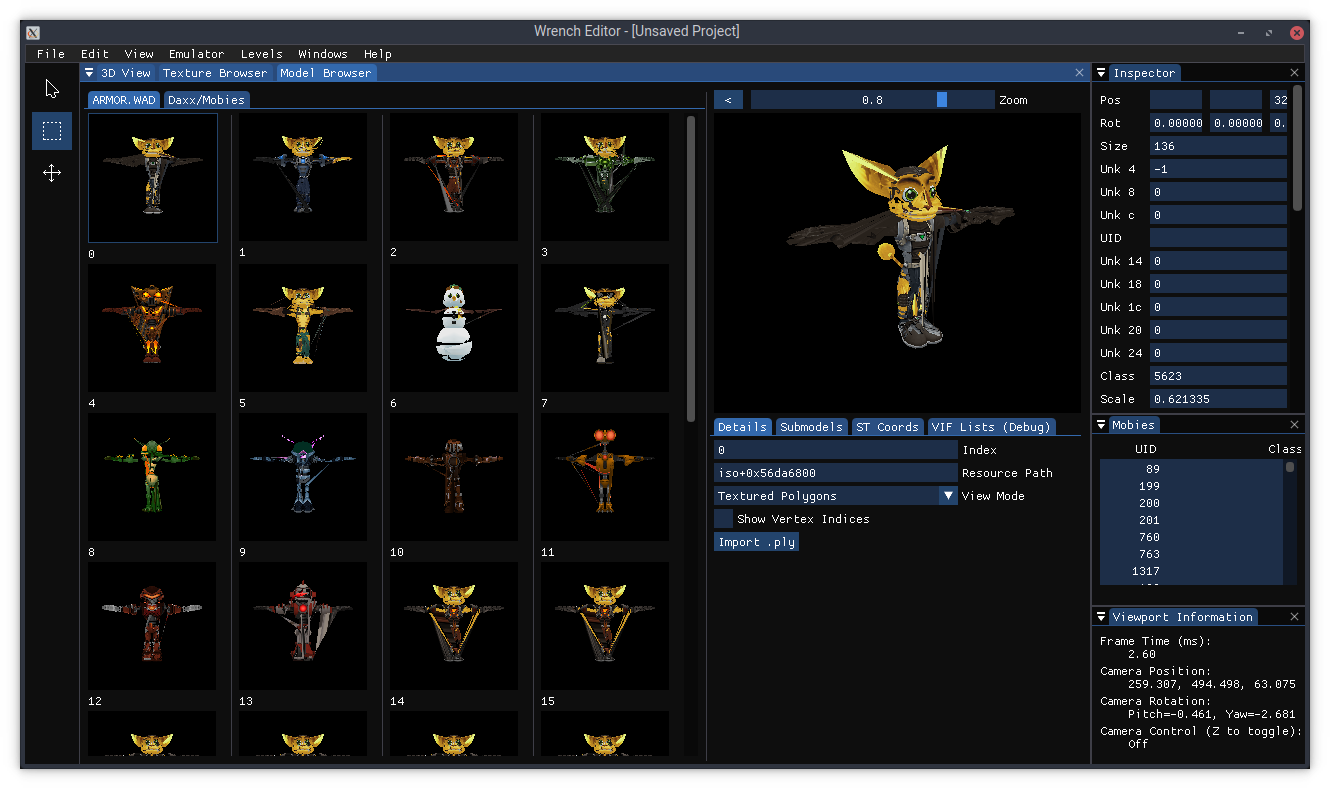Activate the rectangular selection tool
Screen dimensions: 1330x789
coord(52,131)
